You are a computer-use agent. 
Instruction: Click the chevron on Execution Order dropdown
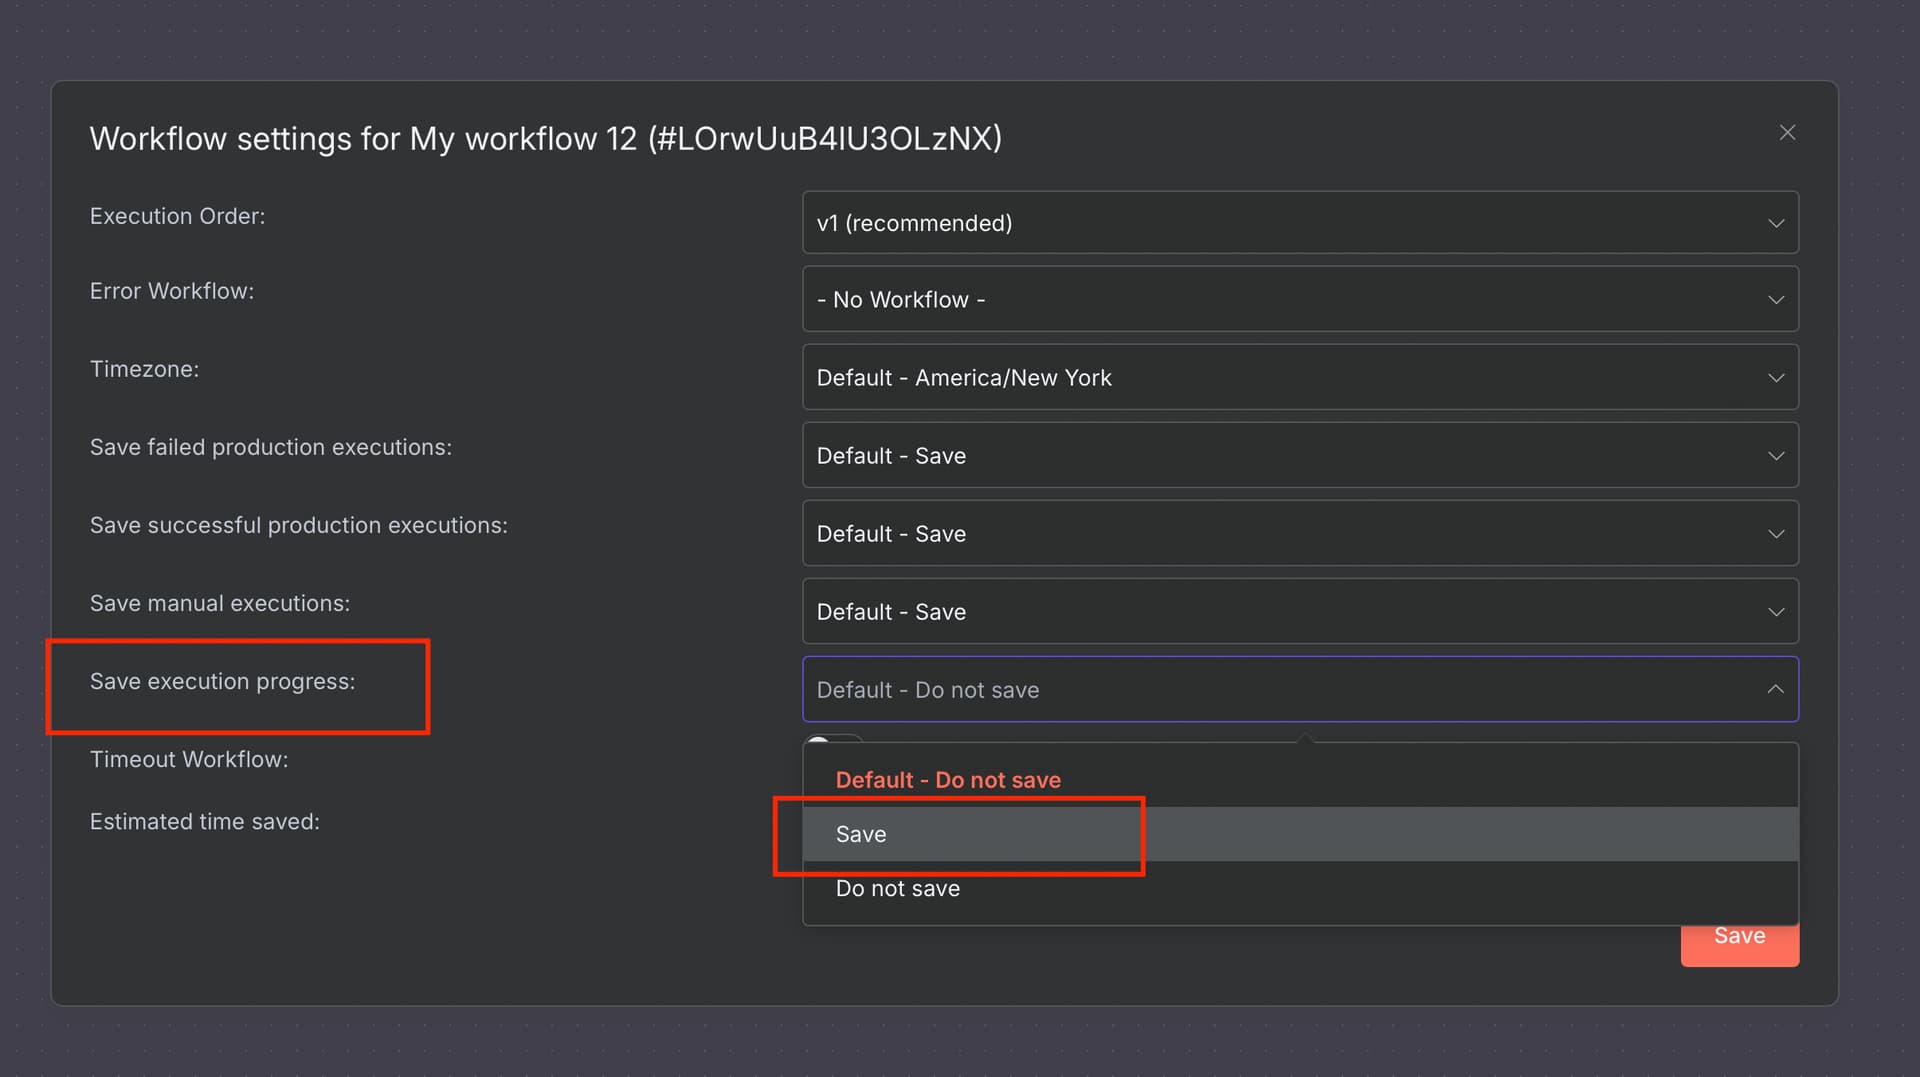[x=1776, y=222]
